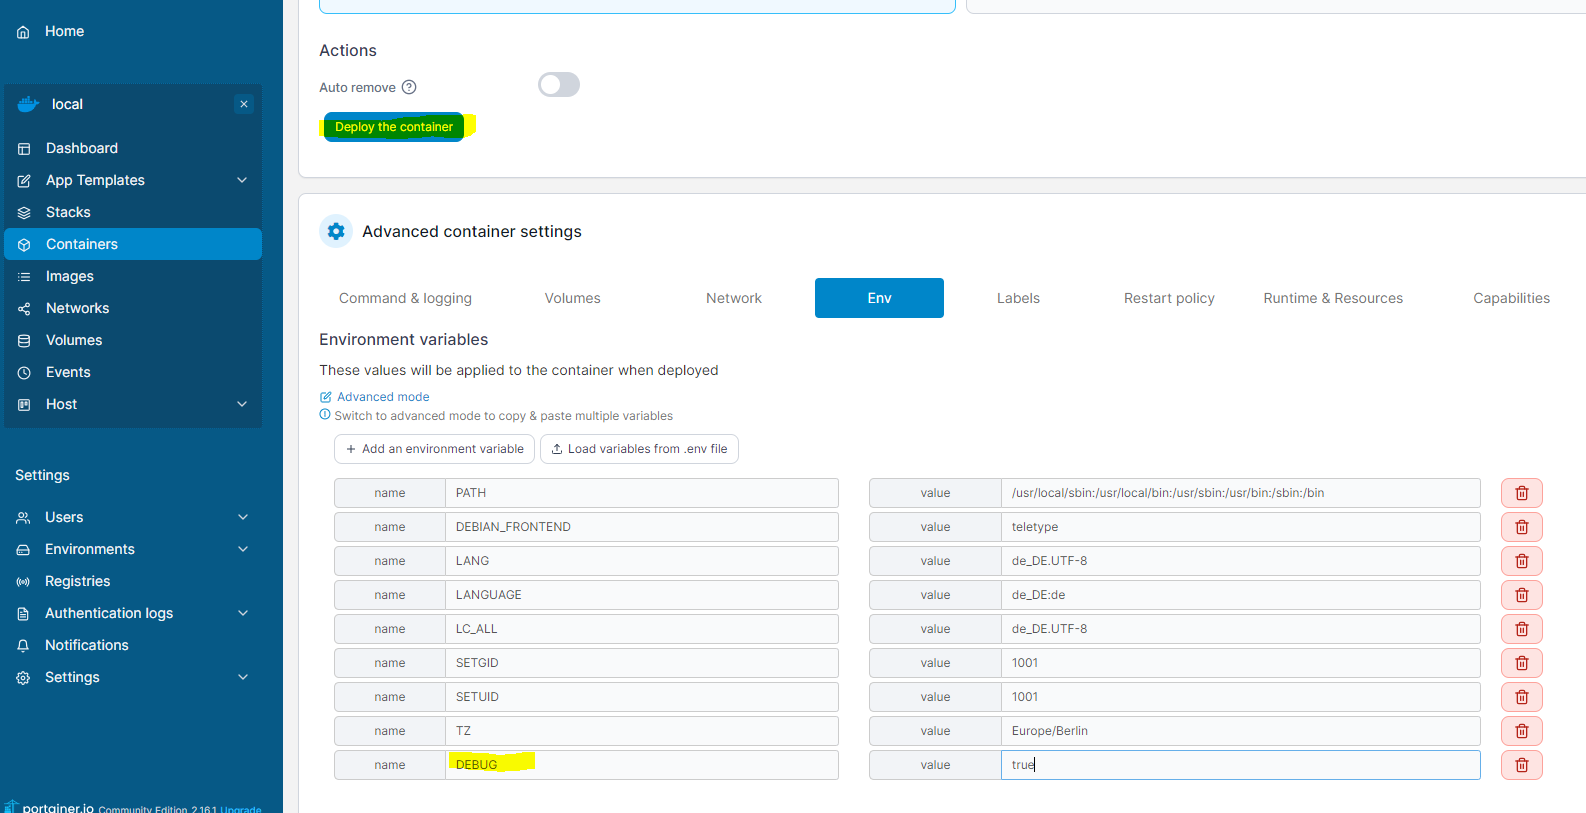Viewport: 1586px width, 813px height.
Task: Click the Images list icon
Action: click(24, 277)
